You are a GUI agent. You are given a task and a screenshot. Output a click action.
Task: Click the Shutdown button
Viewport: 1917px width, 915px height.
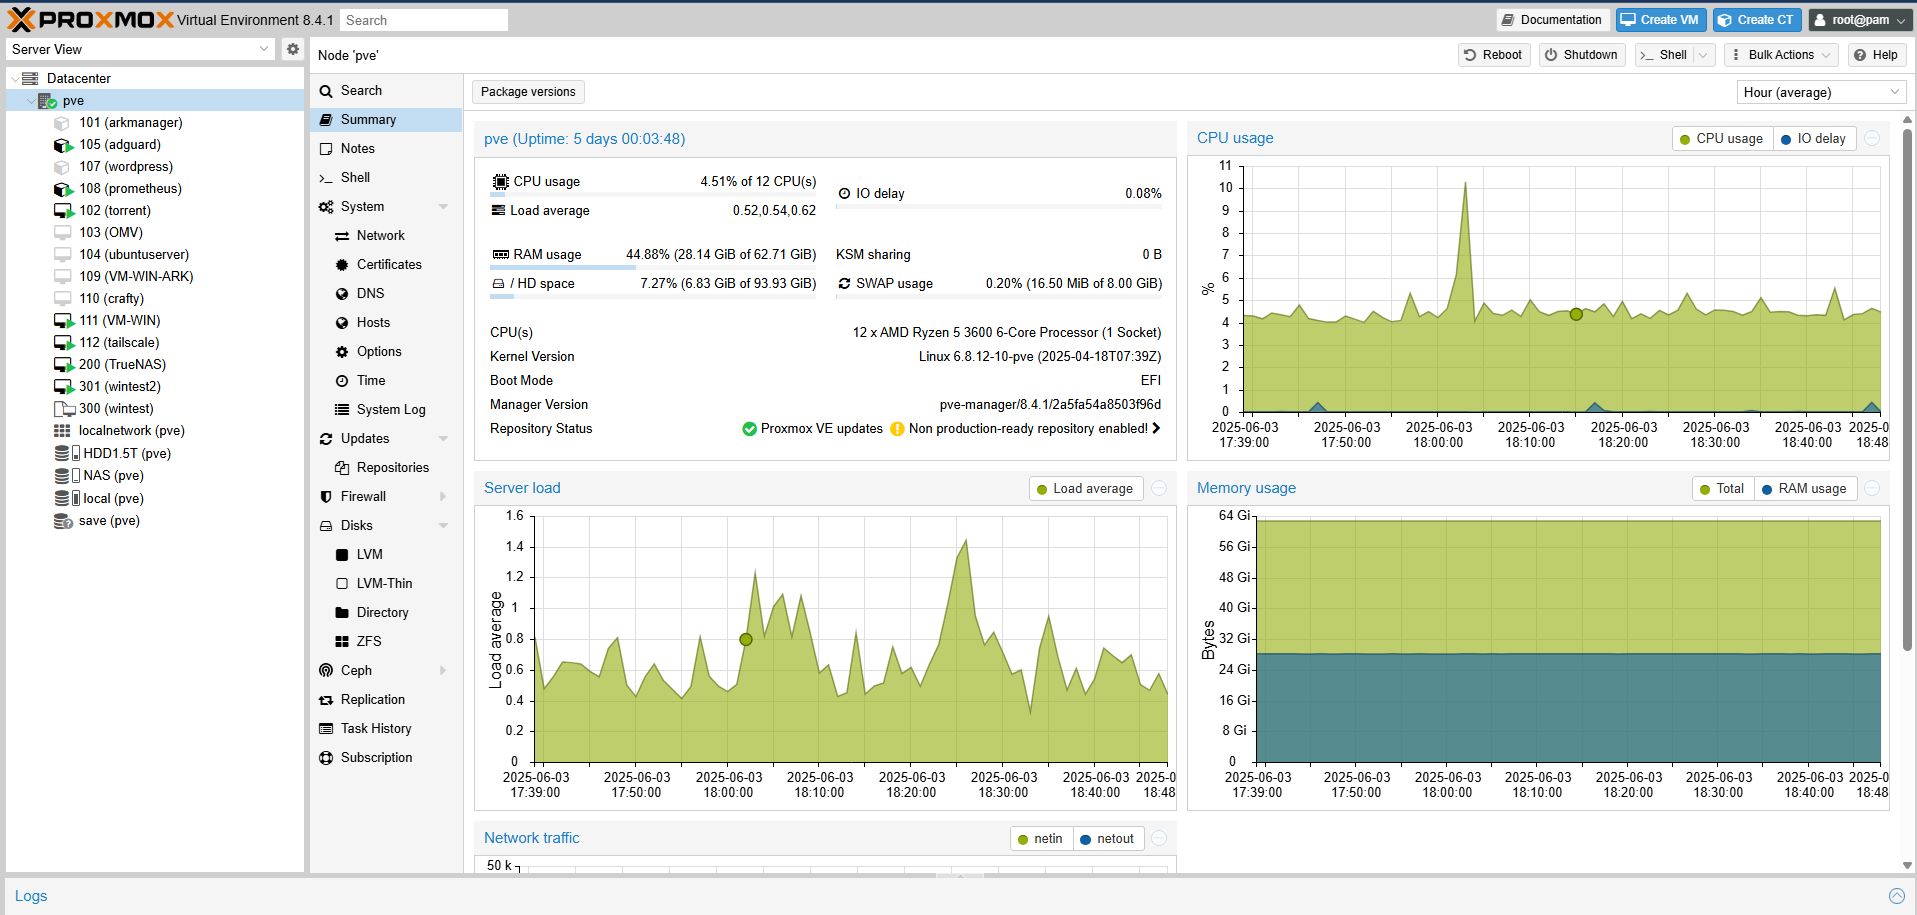tap(1581, 55)
